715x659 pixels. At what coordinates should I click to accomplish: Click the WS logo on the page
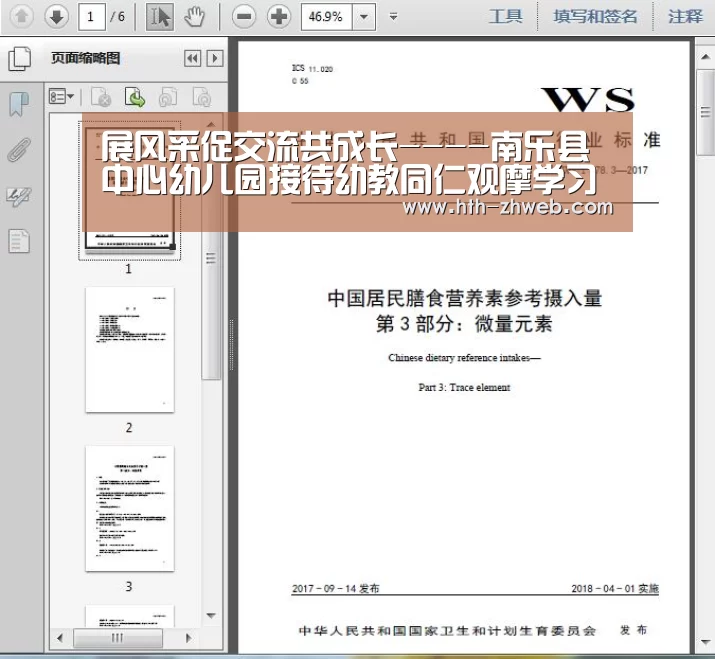point(588,100)
